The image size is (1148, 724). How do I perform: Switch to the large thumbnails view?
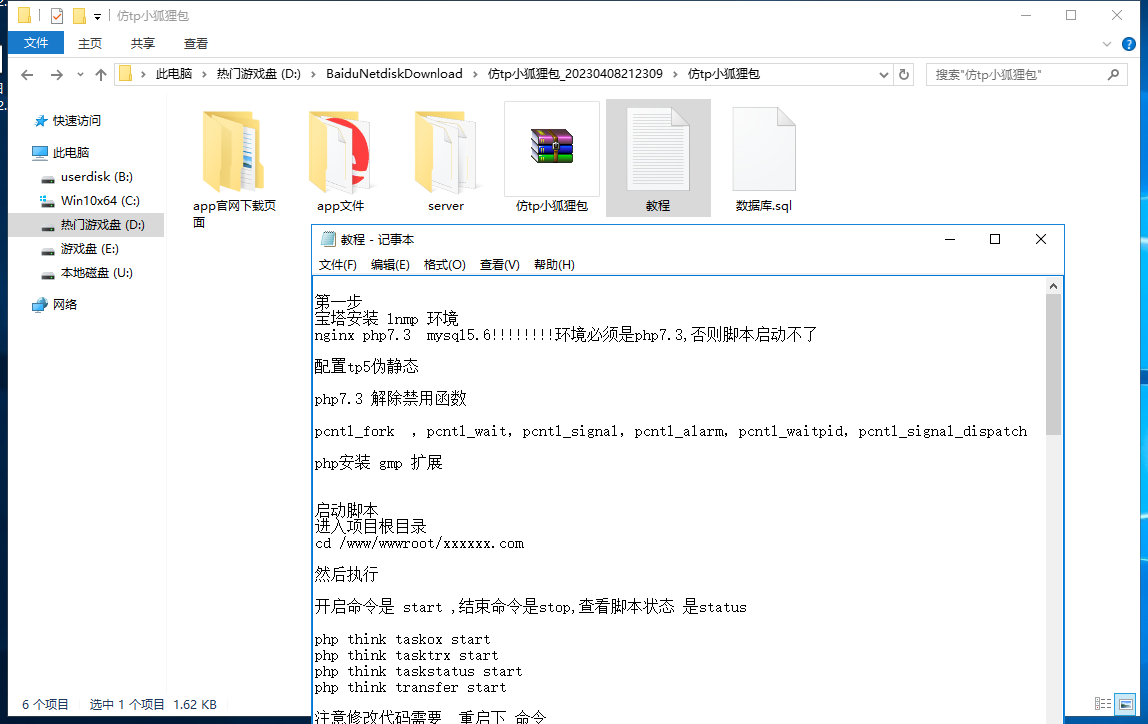click(x=1126, y=704)
